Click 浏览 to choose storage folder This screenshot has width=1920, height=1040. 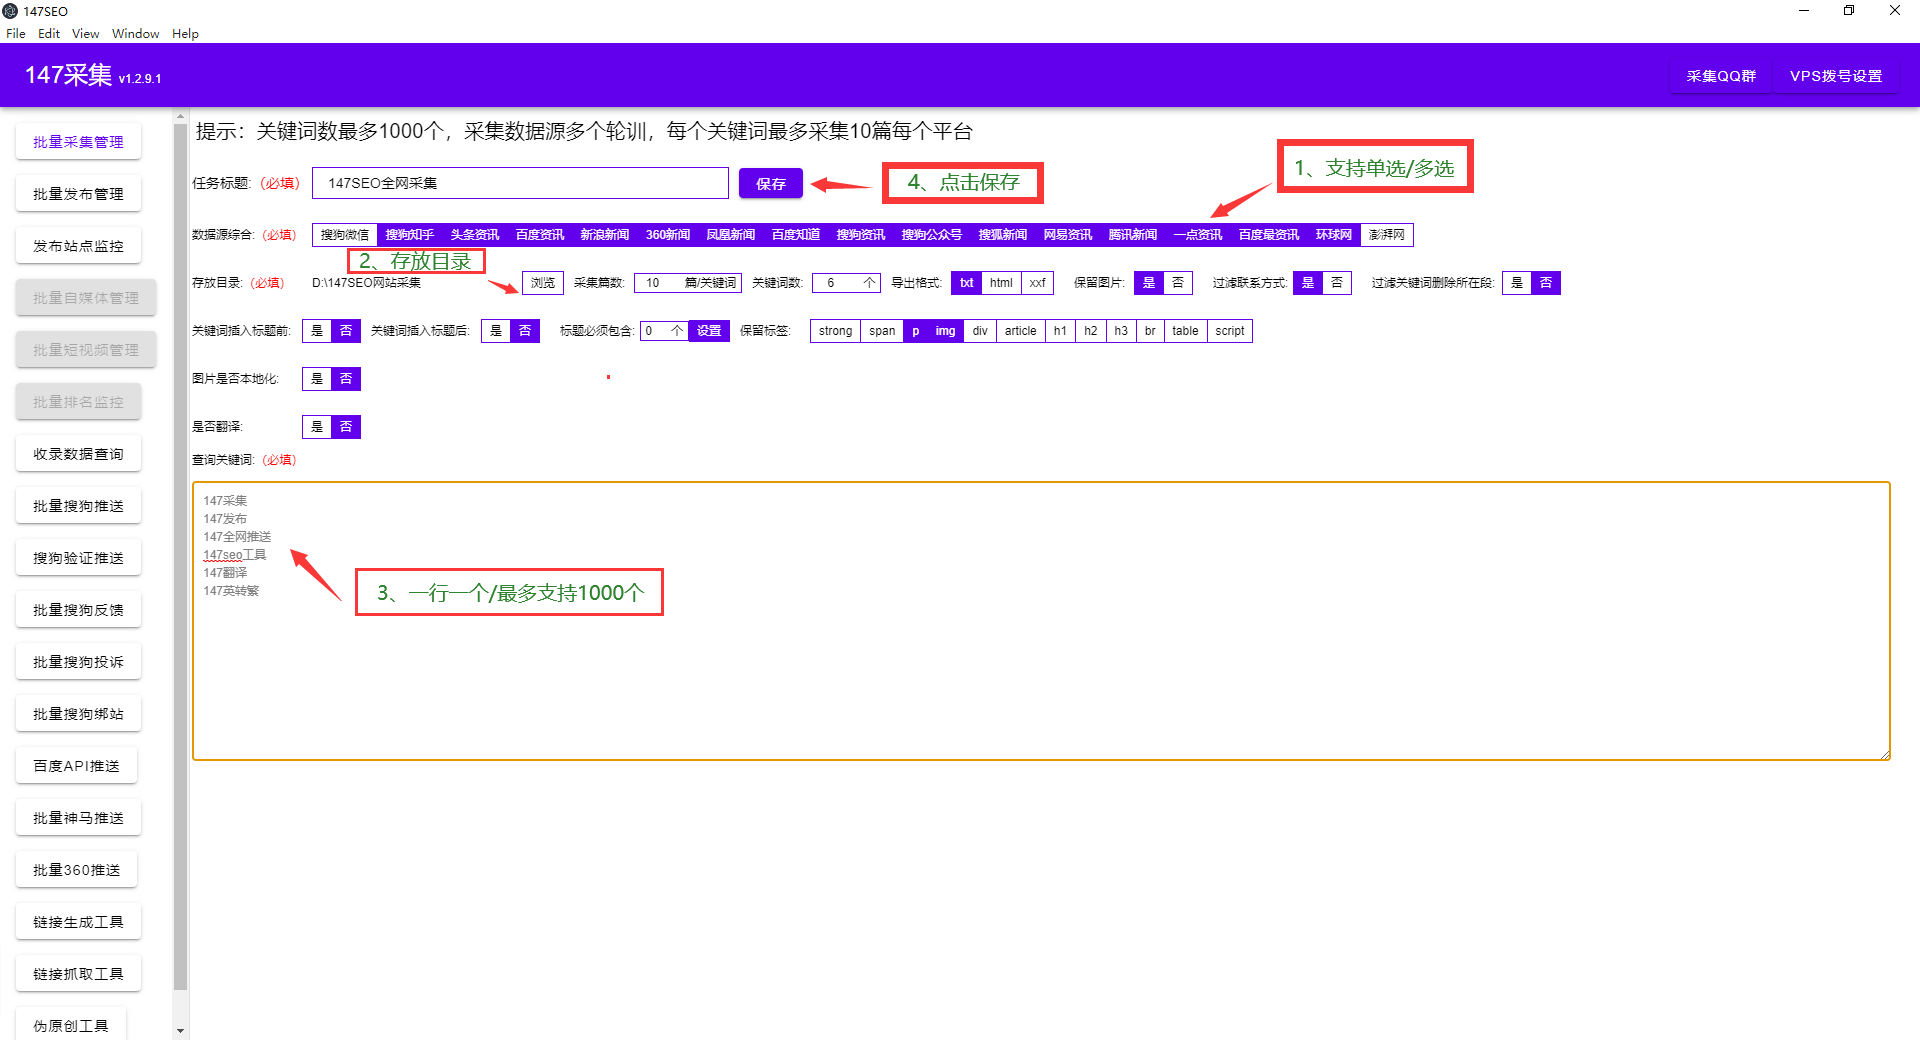tap(543, 283)
